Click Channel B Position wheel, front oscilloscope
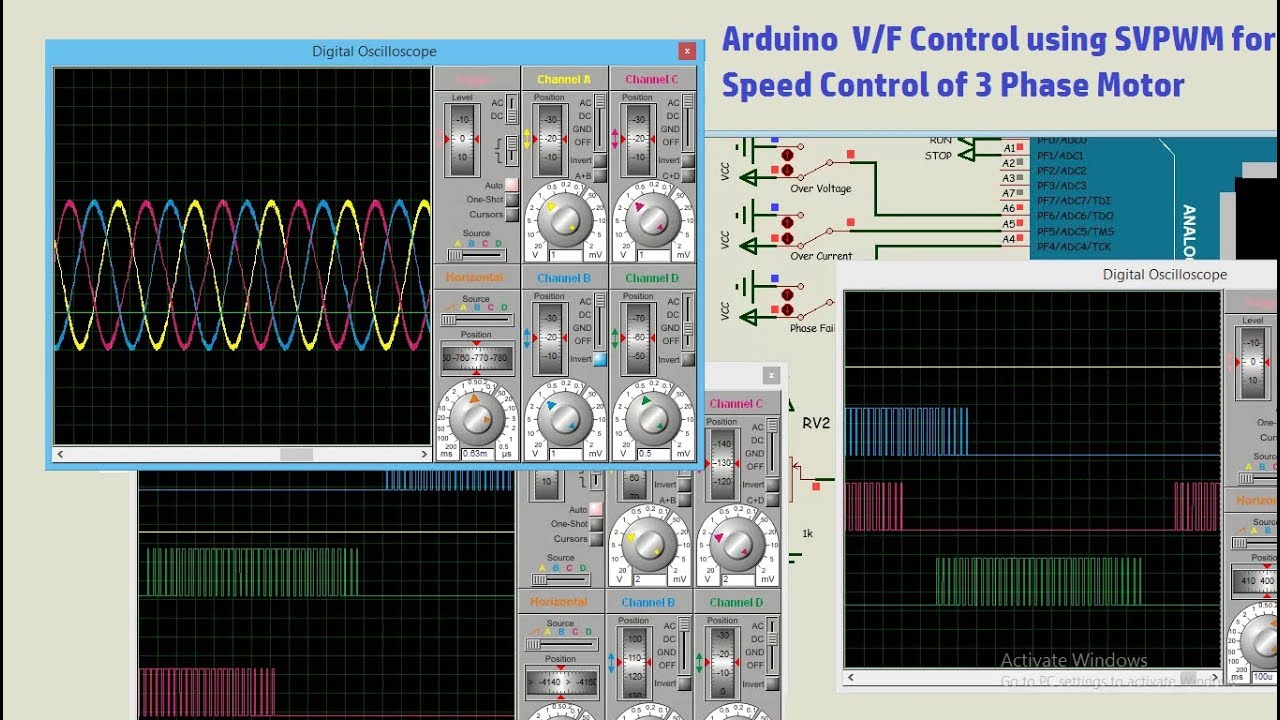1280x720 pixels. (x=550, y=338)
